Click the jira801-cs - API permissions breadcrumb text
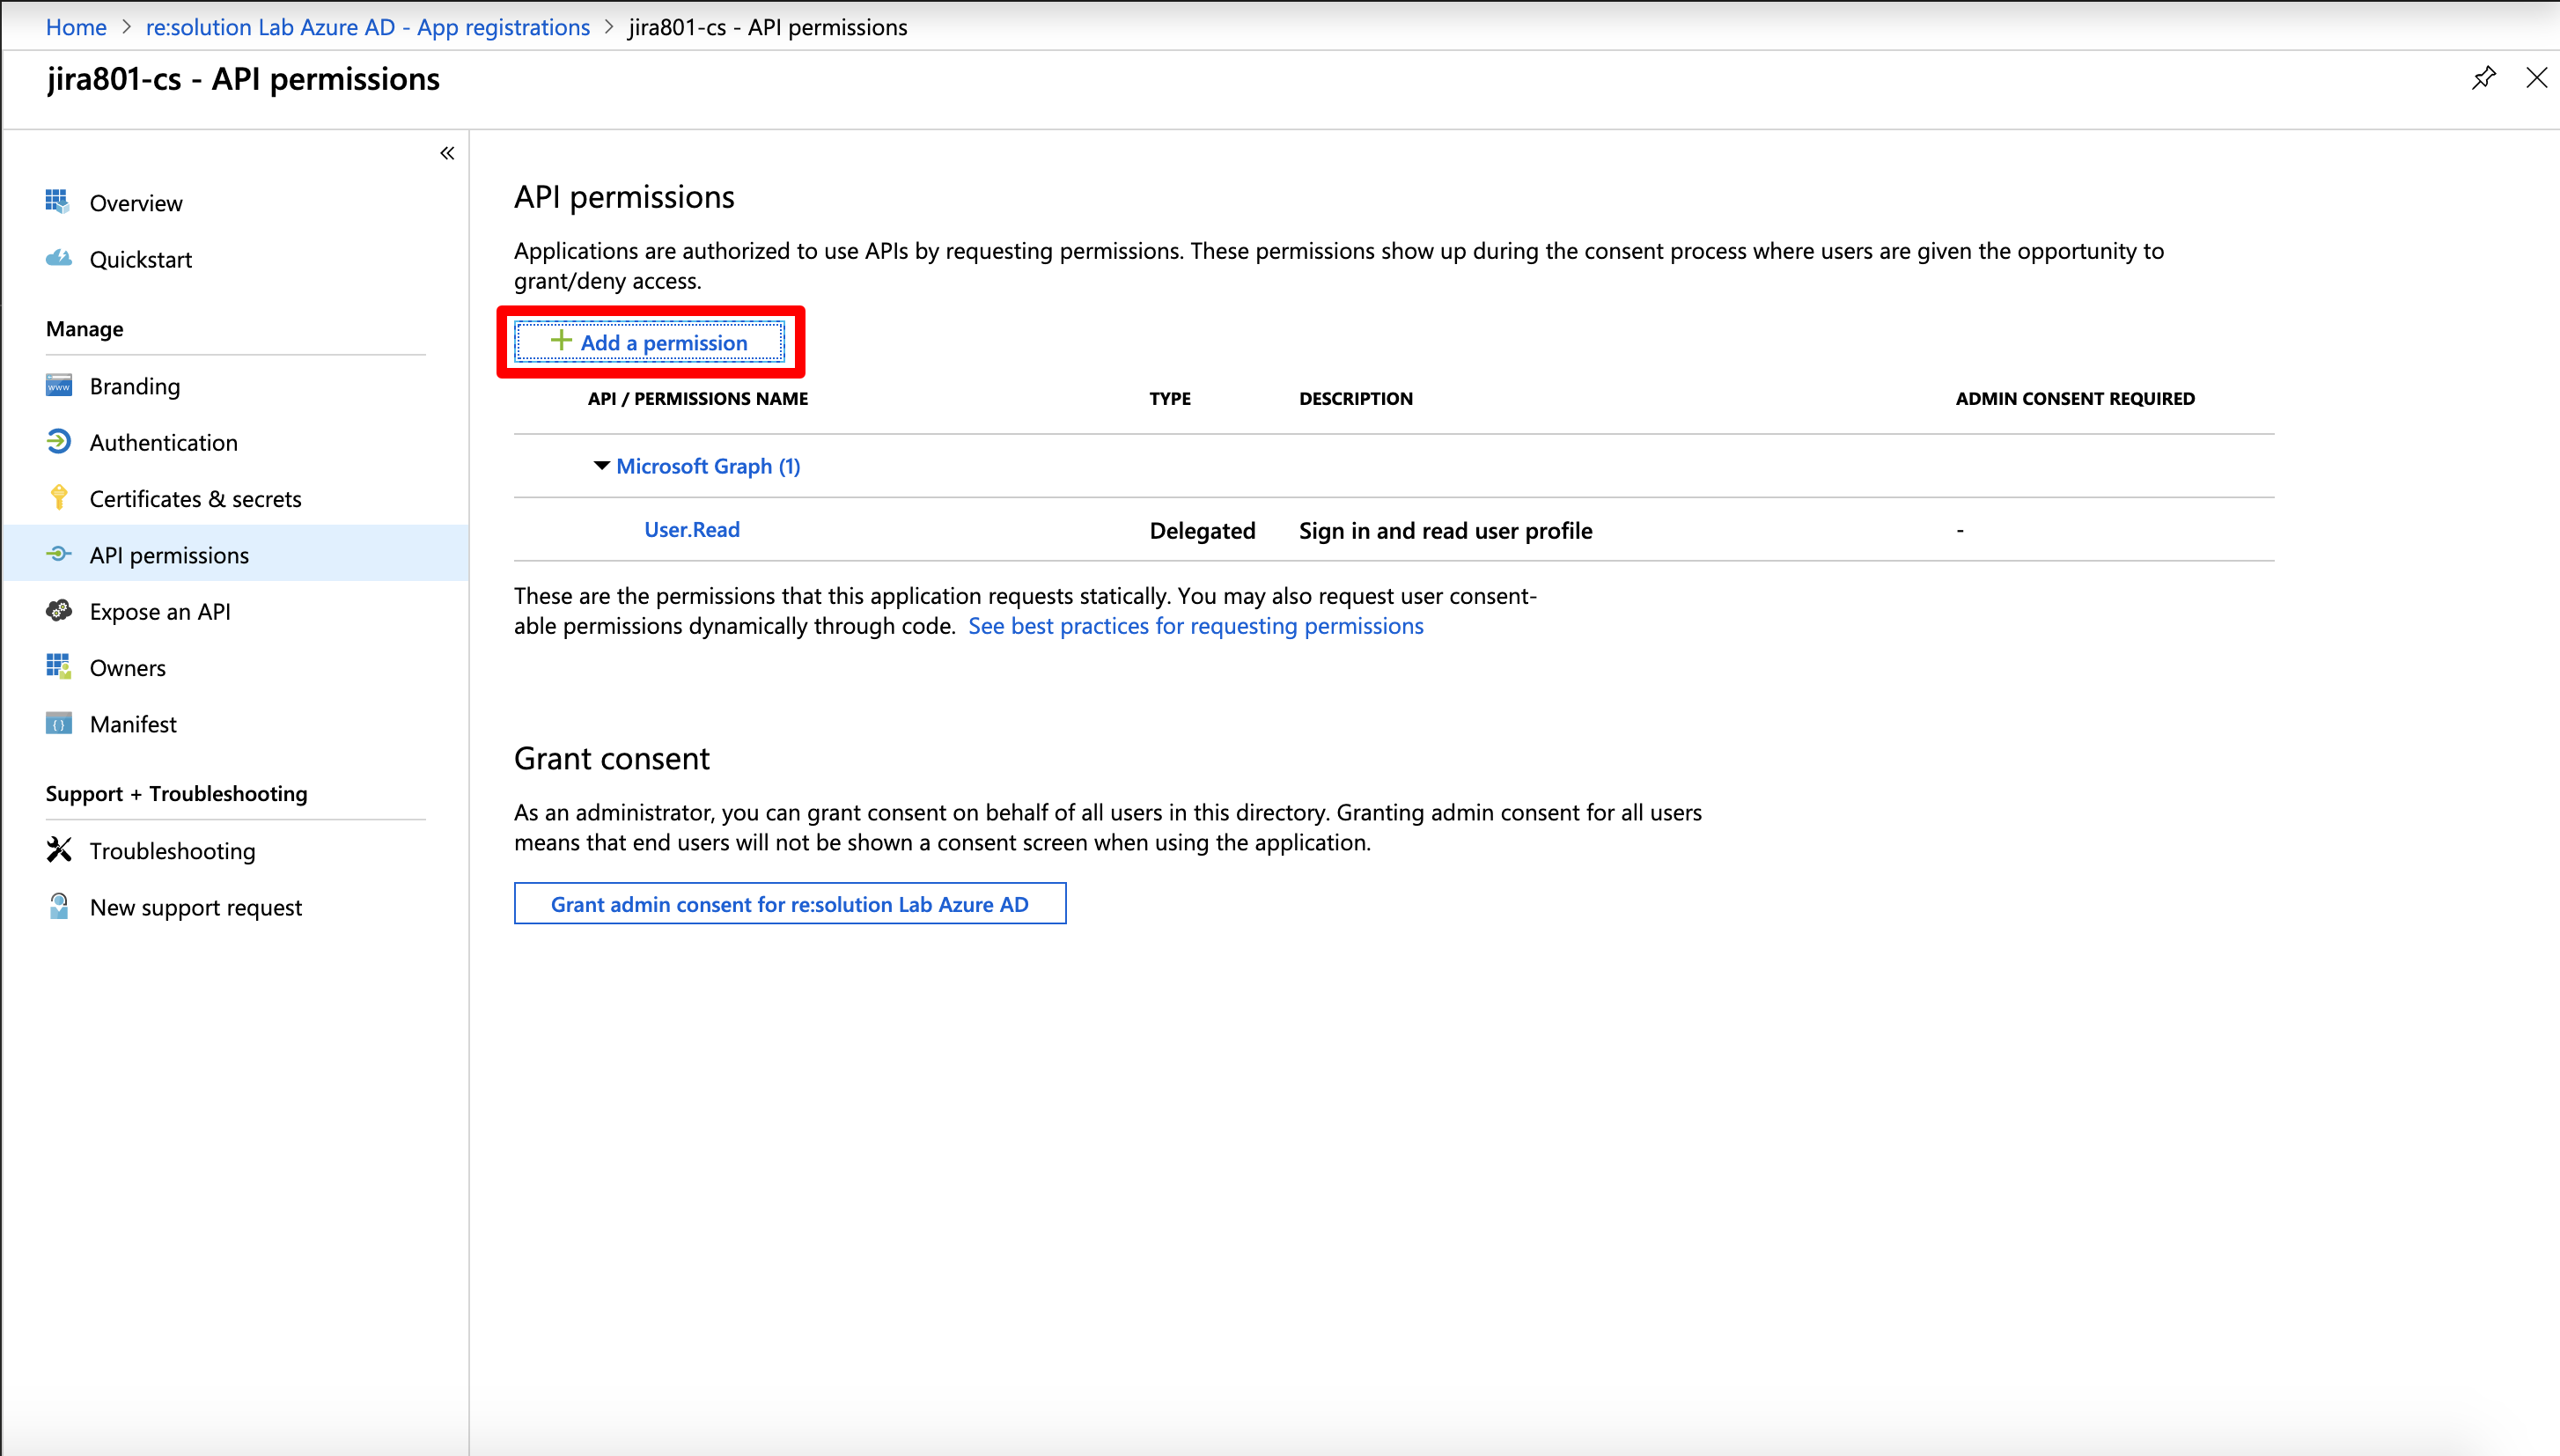This screenshot has width=2560, height=1456. (x=768, y=27)
